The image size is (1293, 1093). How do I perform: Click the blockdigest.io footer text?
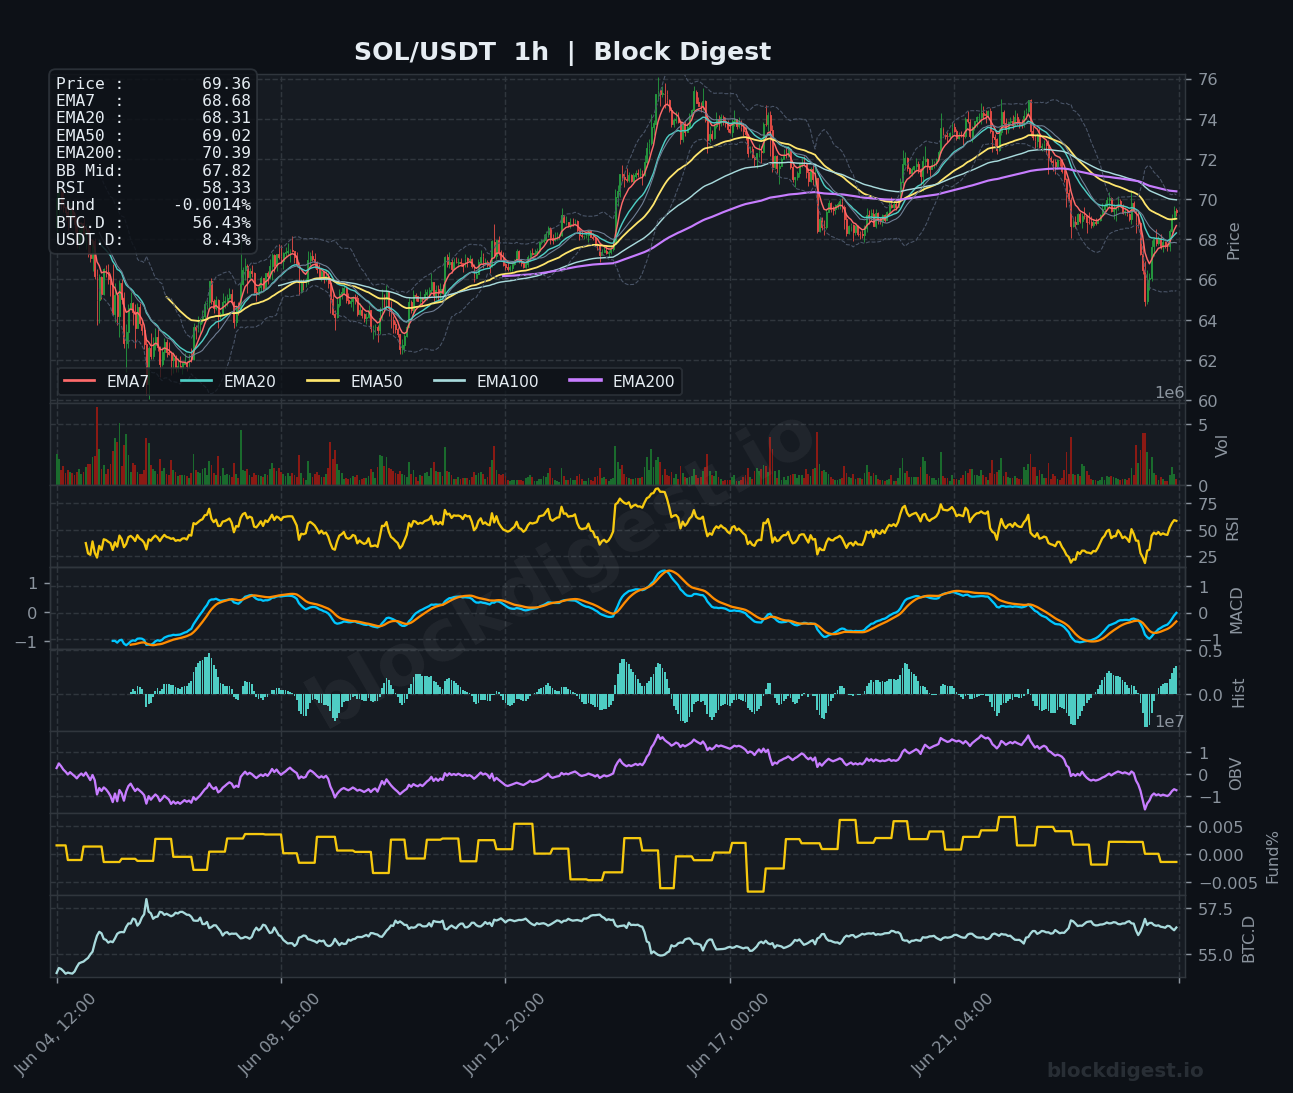tap(1125, 1070)
